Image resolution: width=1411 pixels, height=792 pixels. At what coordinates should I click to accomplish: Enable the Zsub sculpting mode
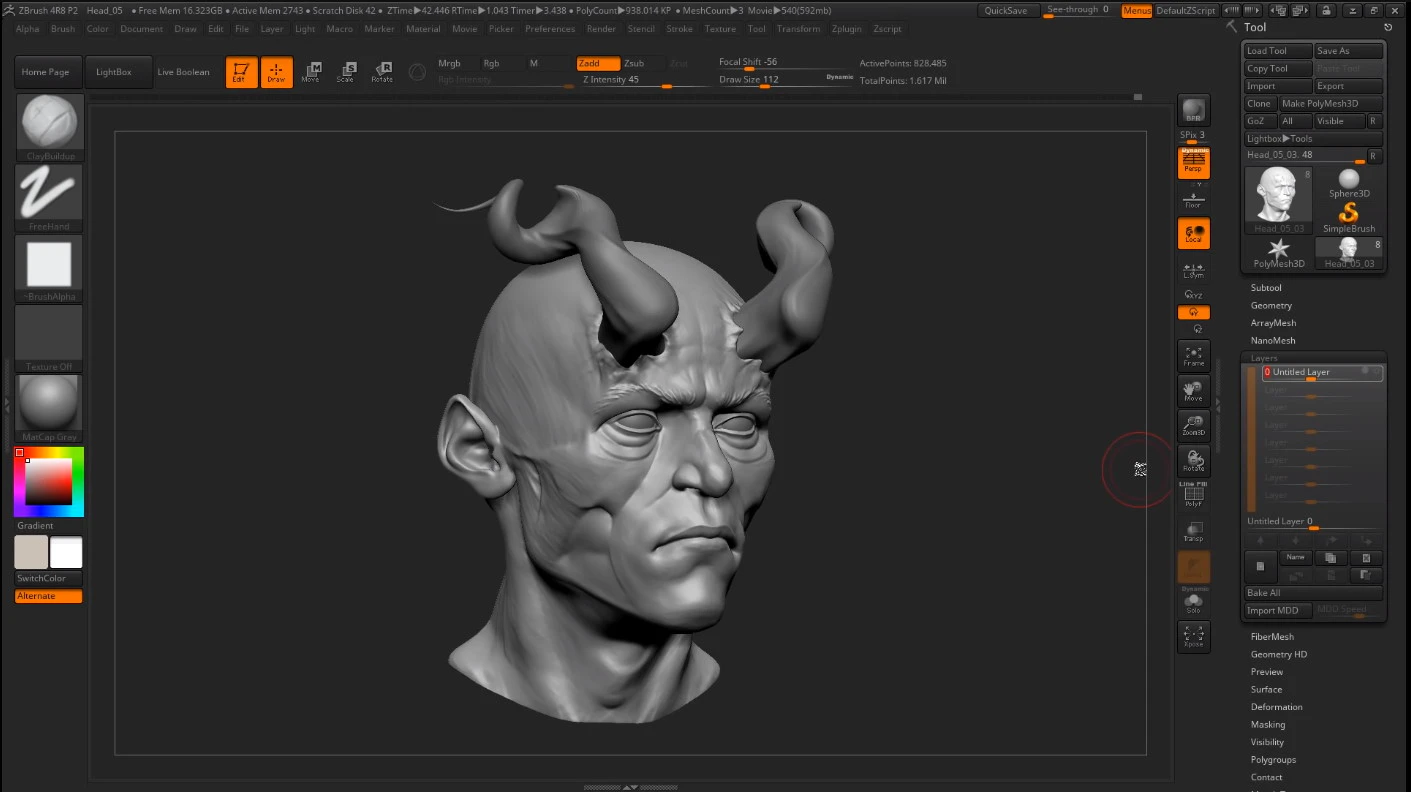coord(637,62)
